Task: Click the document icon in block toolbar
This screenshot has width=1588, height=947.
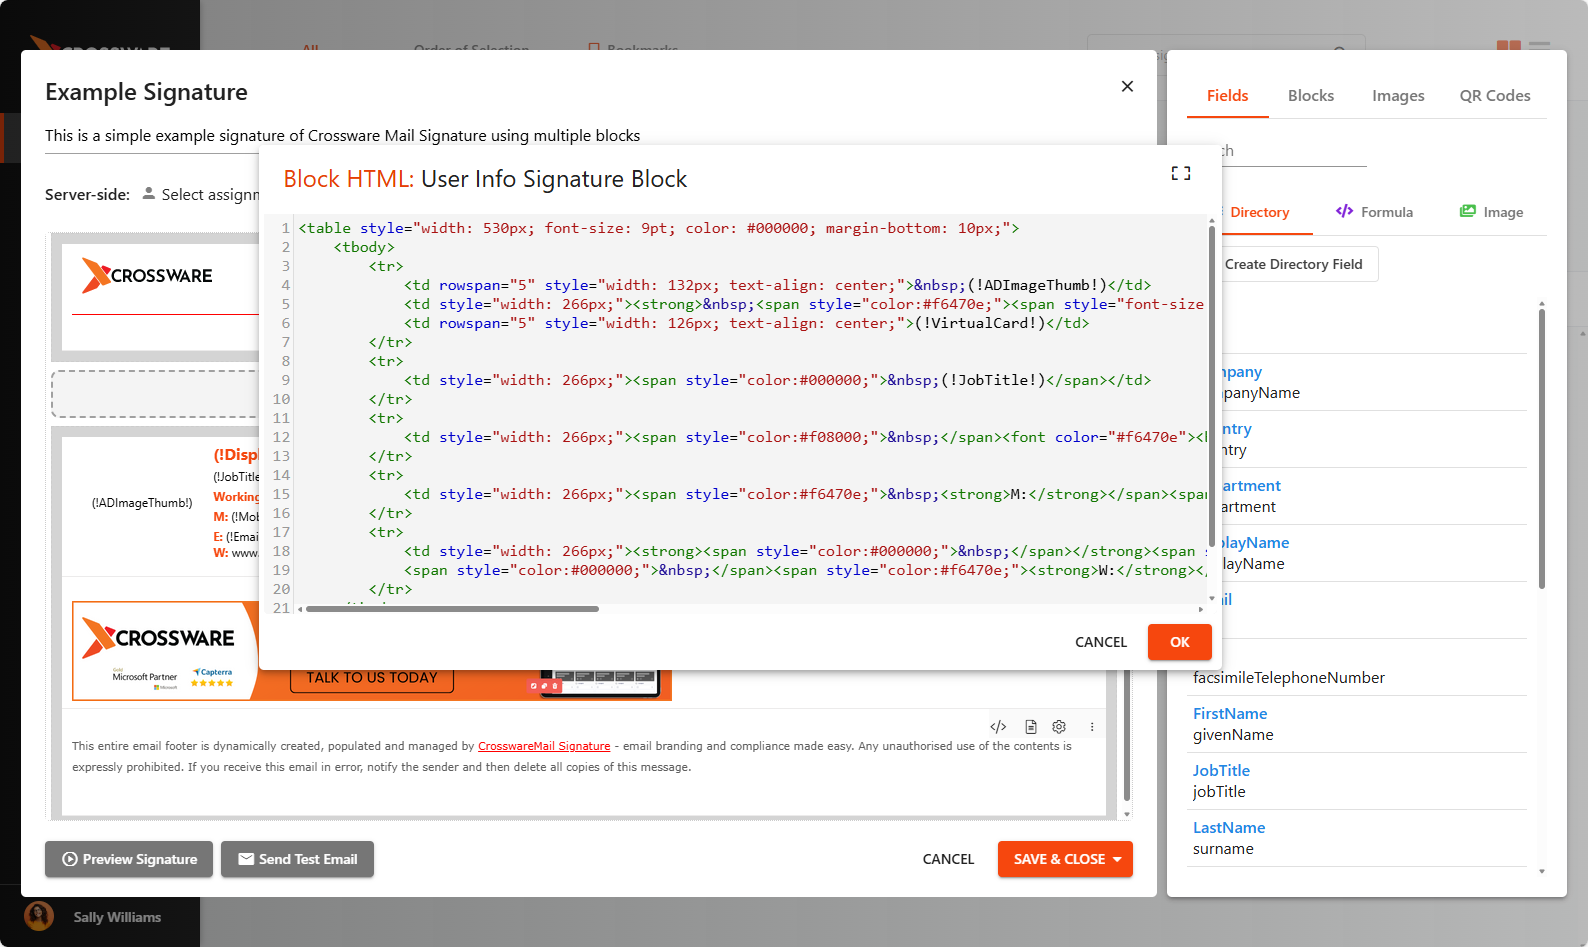Action: (x=1030, y=727)
